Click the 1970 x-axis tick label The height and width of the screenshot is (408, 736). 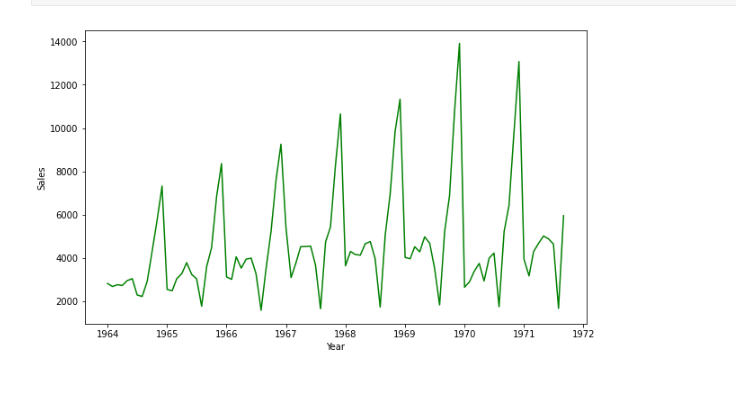464,335
